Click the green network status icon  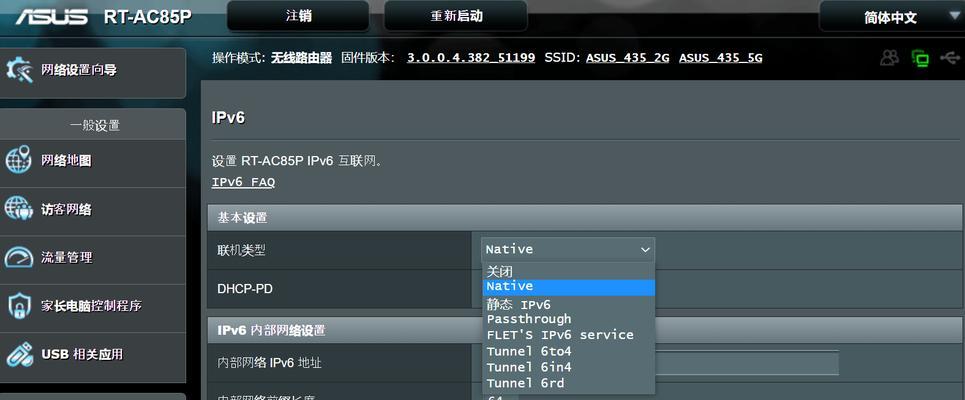(921, 58)
